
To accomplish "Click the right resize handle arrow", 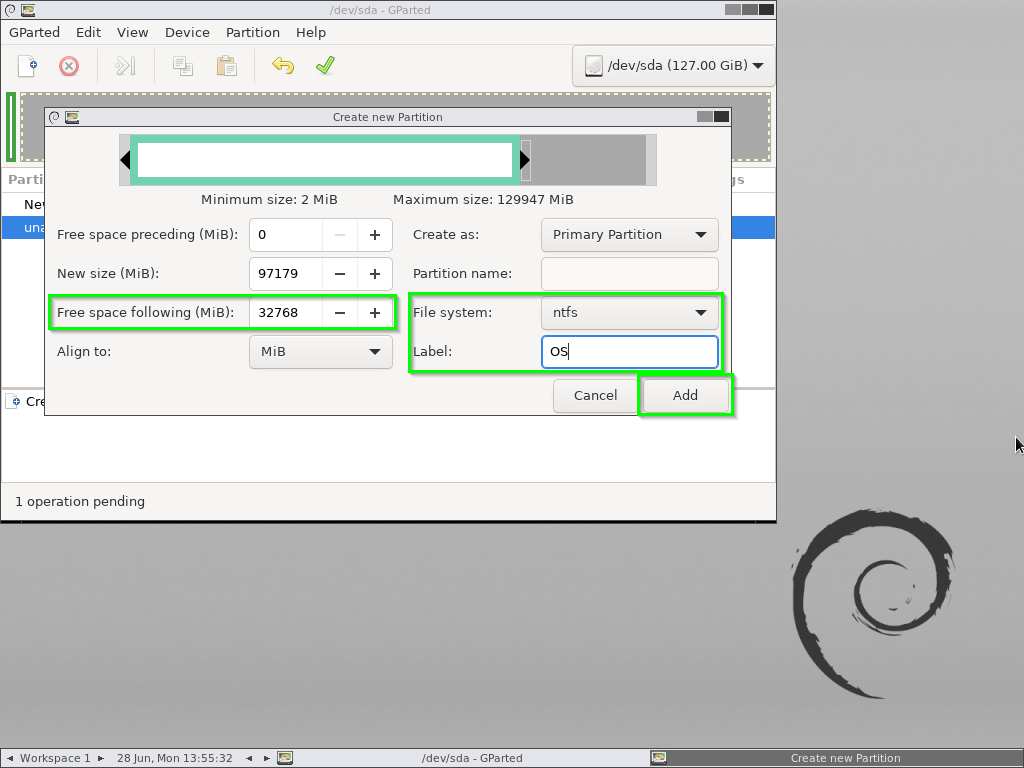I will [524, 160].
